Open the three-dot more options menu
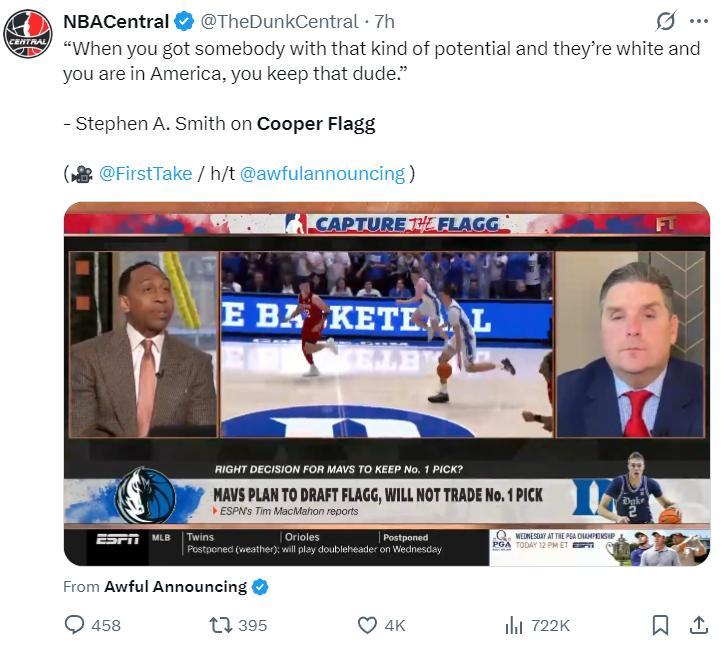The width and height of the screenshot is (725, 647). pyautogui.click(x=697, y=21)
